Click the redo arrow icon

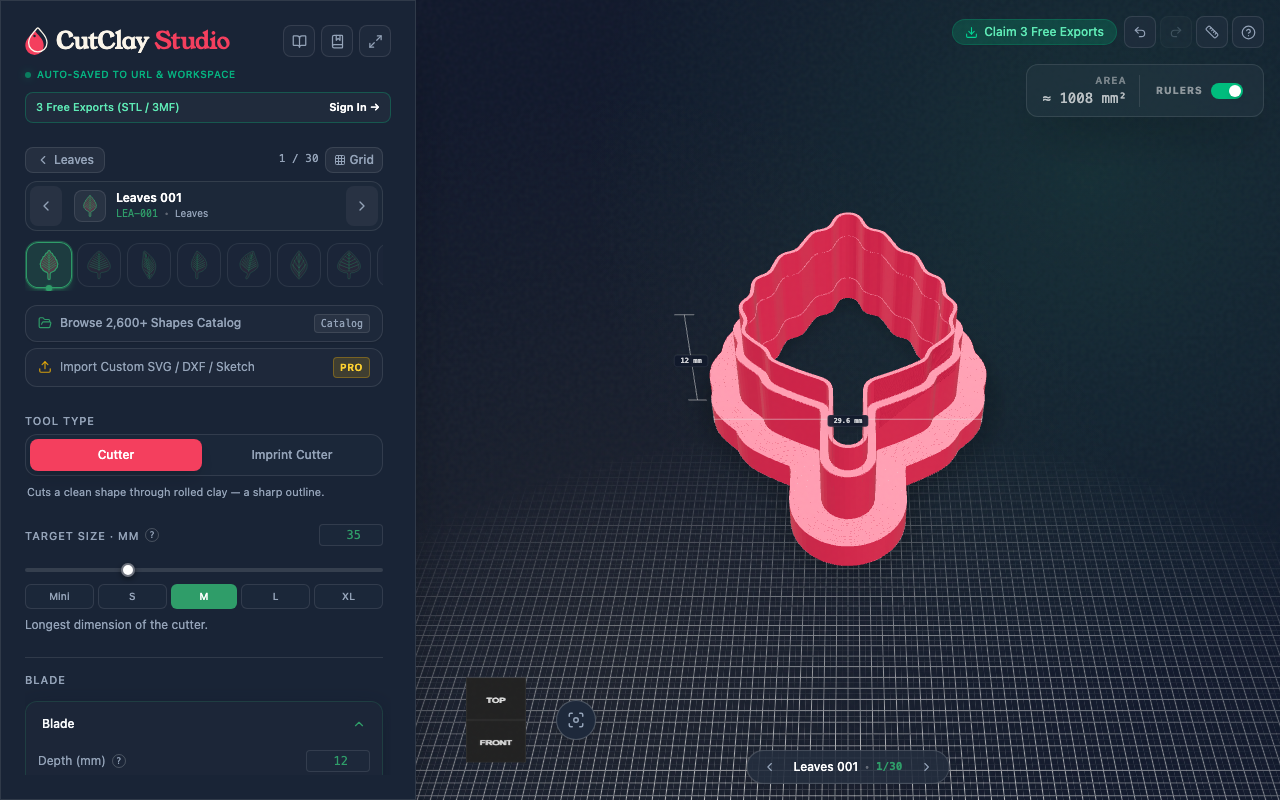tap(1176, 32)
